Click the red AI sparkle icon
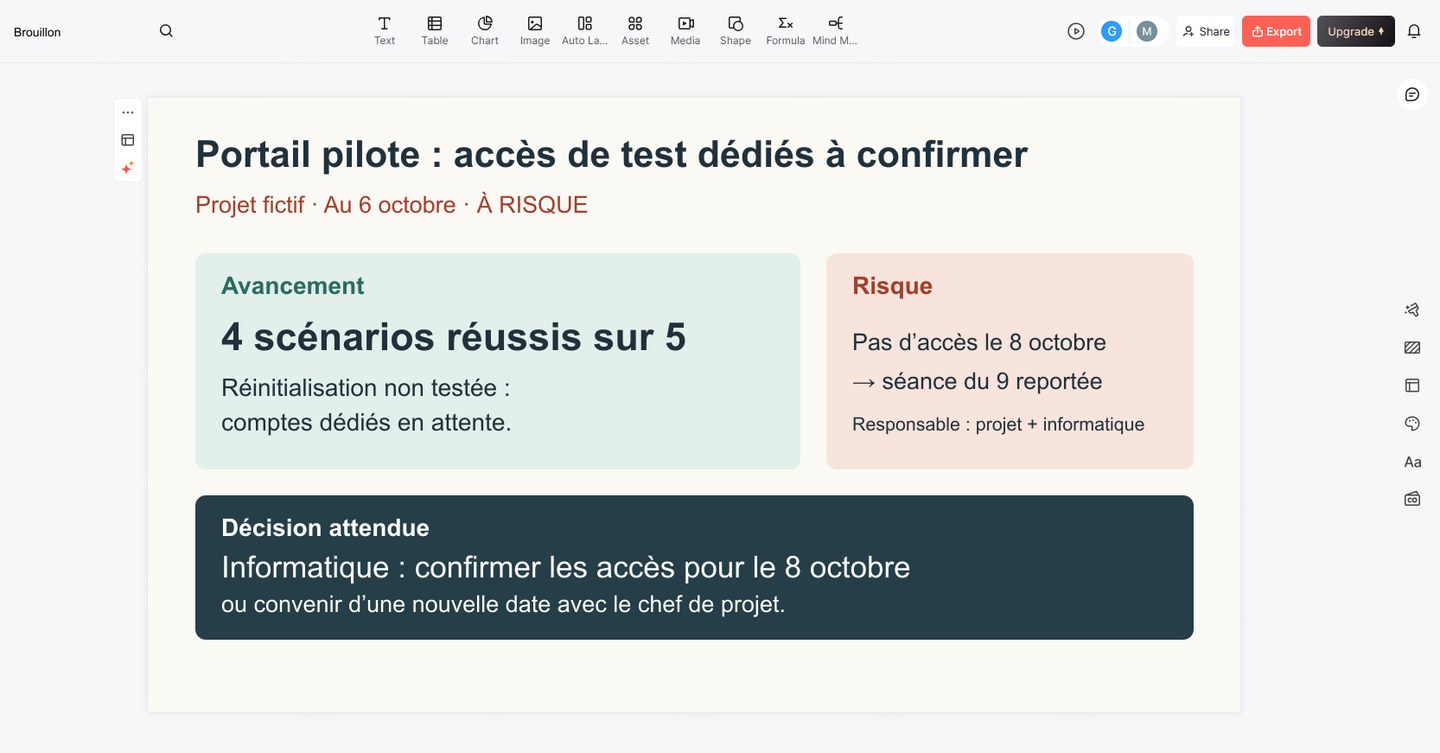1440x753 pixels. coord(128,168)
